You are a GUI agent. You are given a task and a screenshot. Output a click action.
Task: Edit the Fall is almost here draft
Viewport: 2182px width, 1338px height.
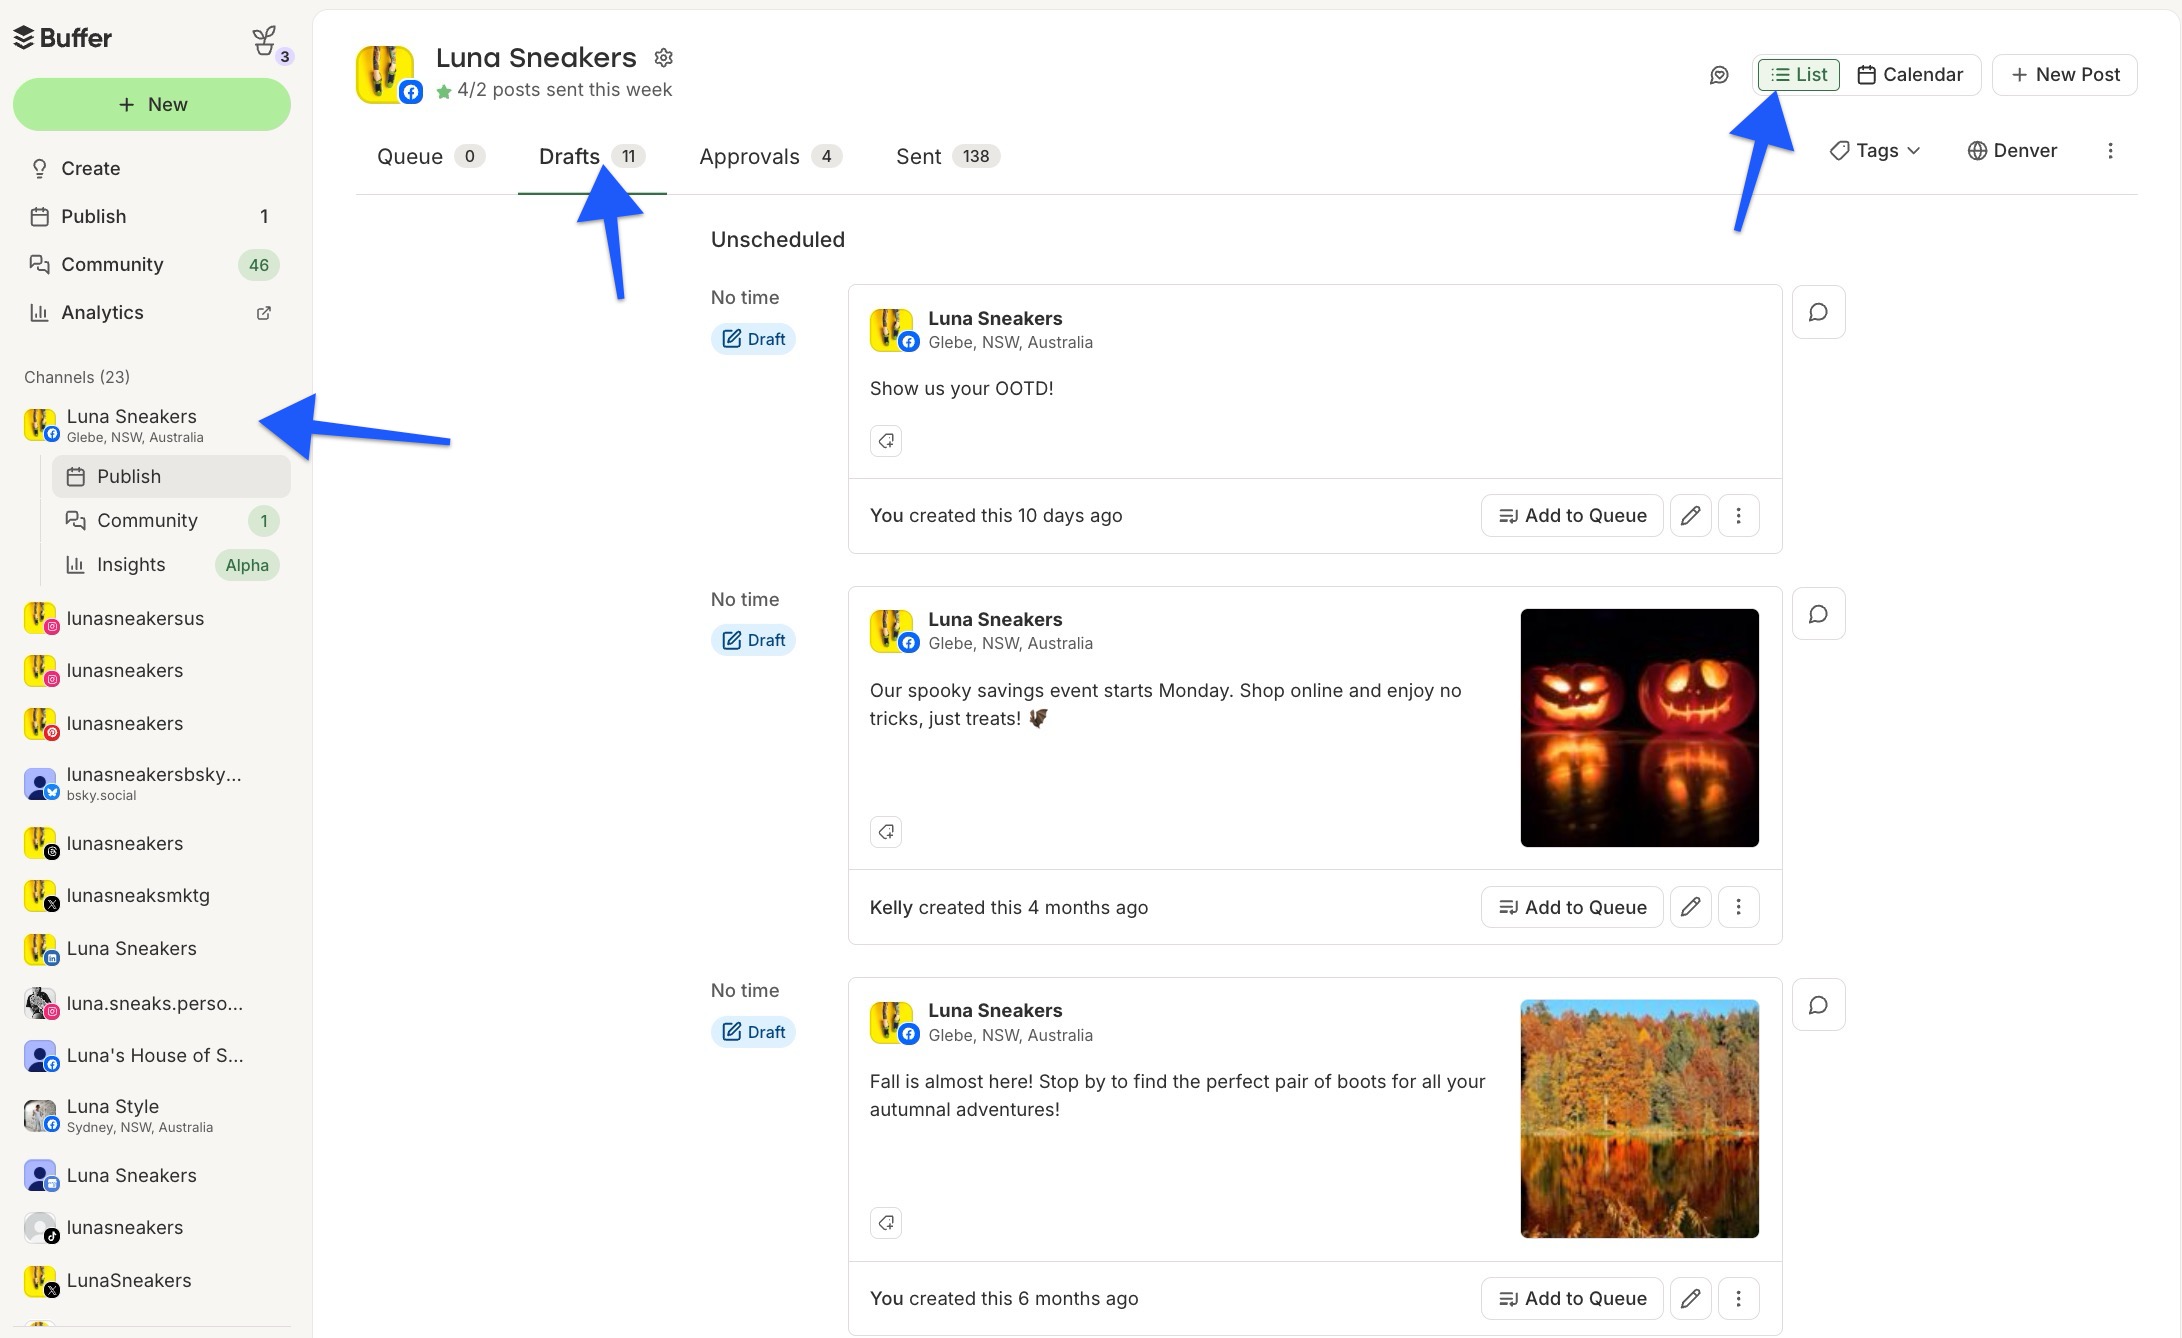click(1690, 1298)
